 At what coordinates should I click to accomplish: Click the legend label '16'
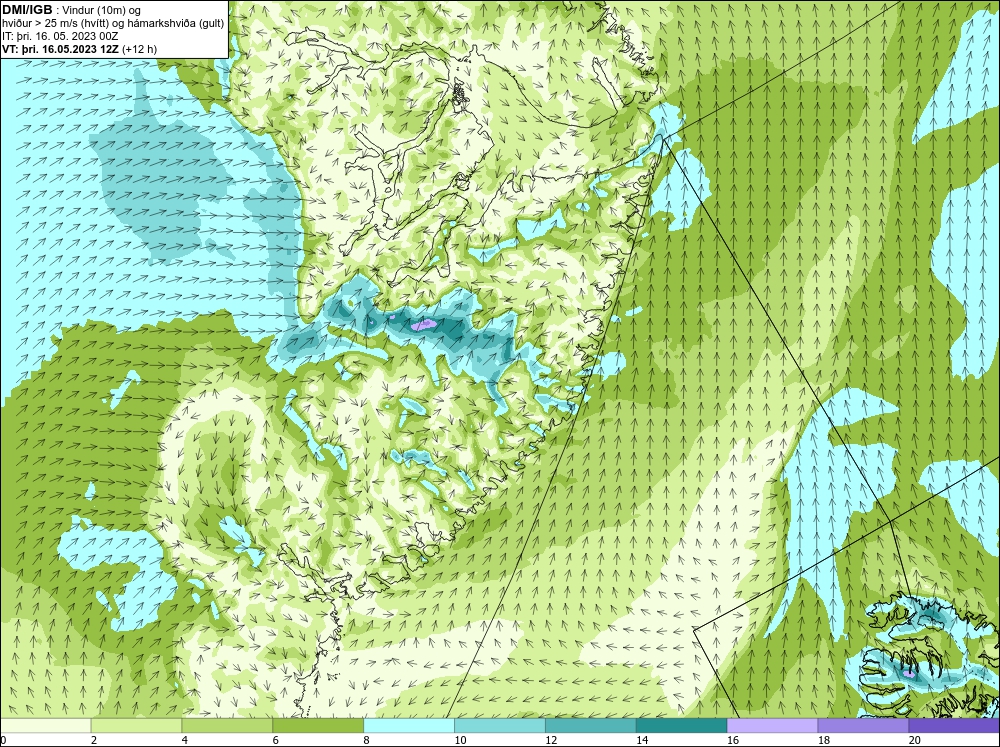(x=733, y=740)
